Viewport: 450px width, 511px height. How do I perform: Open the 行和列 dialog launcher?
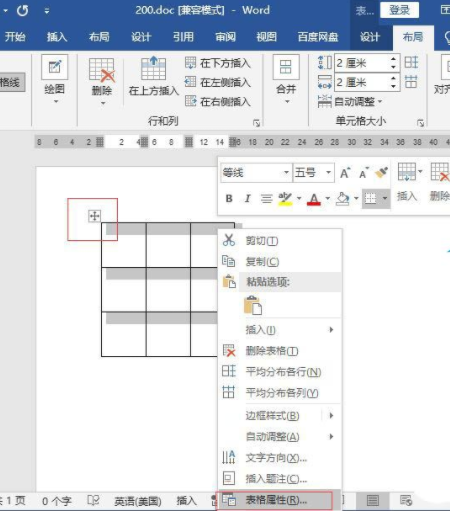[256, 123]
